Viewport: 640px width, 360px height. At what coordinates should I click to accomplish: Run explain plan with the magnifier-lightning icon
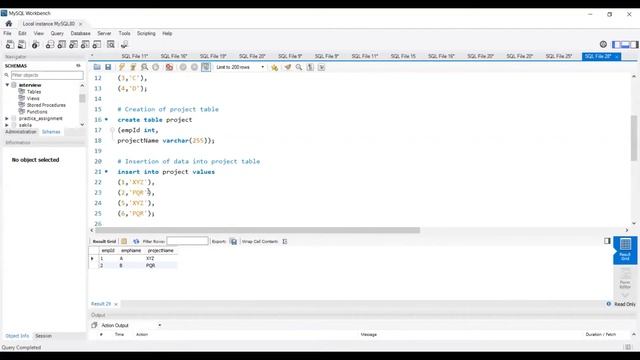(144, 67)
